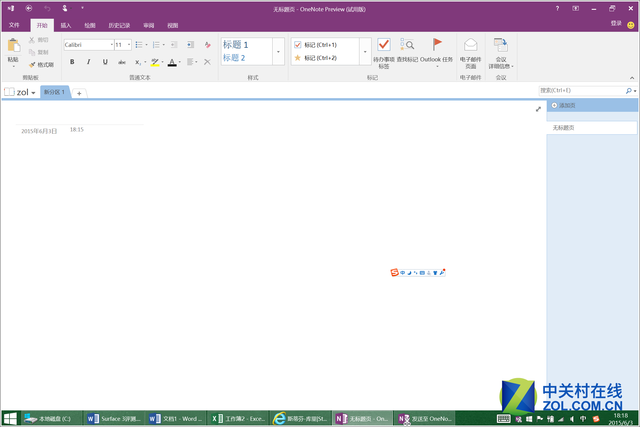Open bullet list style dropdown arrow
The width and height of the screenshot is (640, 427).
(146, 44)
